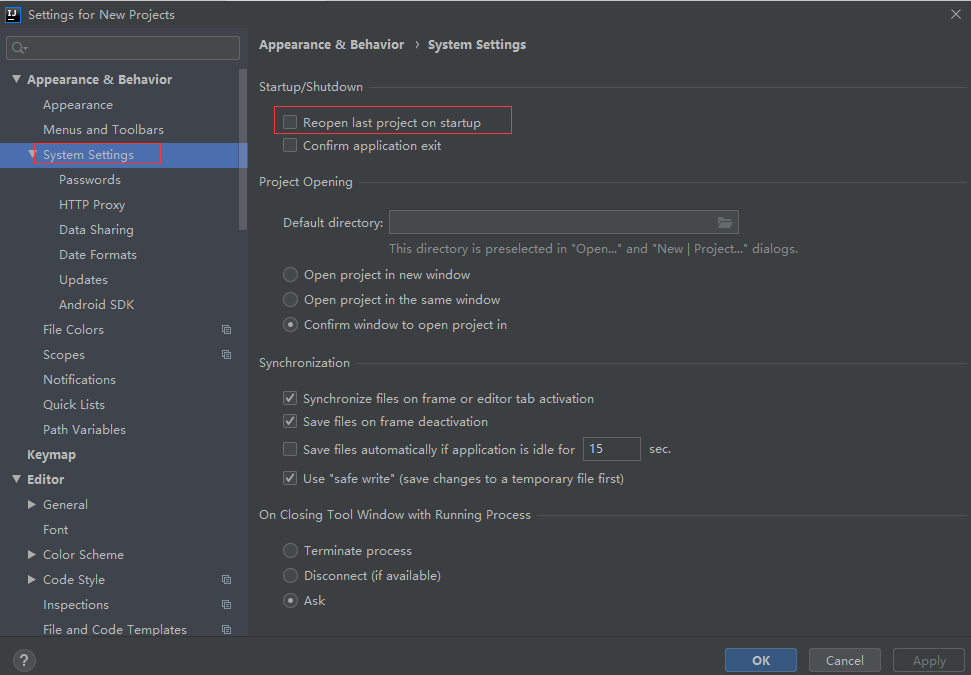Confirm settings with the OK button
This screenshot has height=675, width=971.
(x=760, y=660)
